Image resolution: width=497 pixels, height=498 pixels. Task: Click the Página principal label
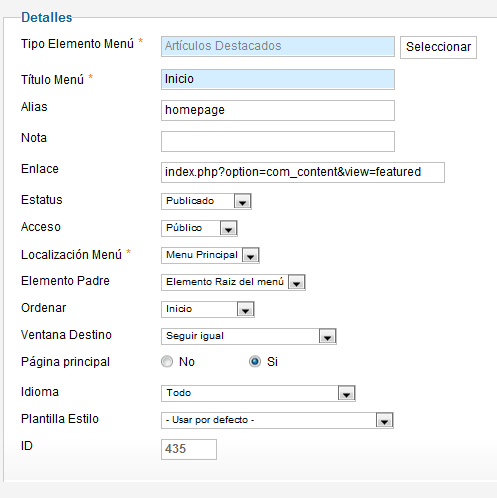pyautogui.click(x=65, y=362)
